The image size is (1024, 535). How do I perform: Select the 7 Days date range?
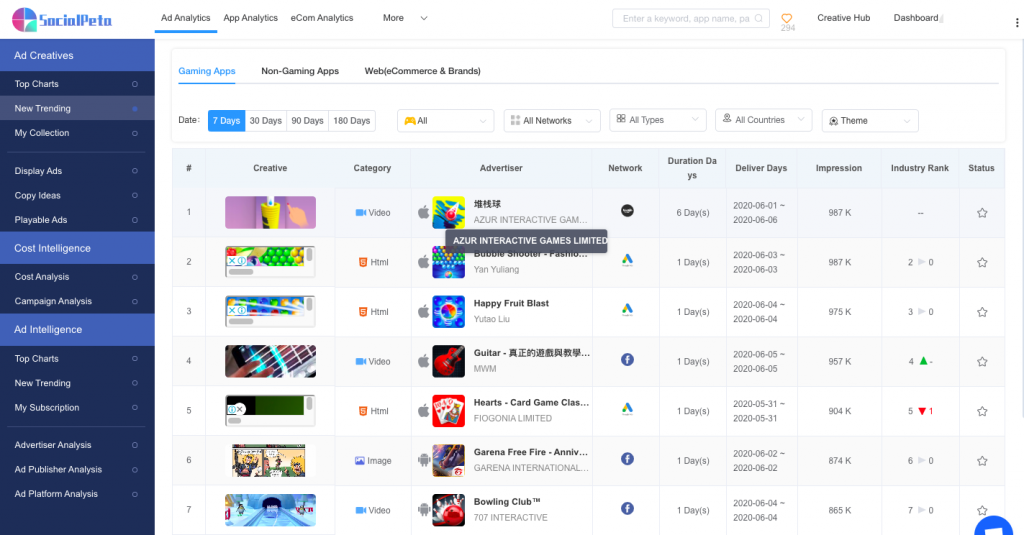tap(227, 121)
